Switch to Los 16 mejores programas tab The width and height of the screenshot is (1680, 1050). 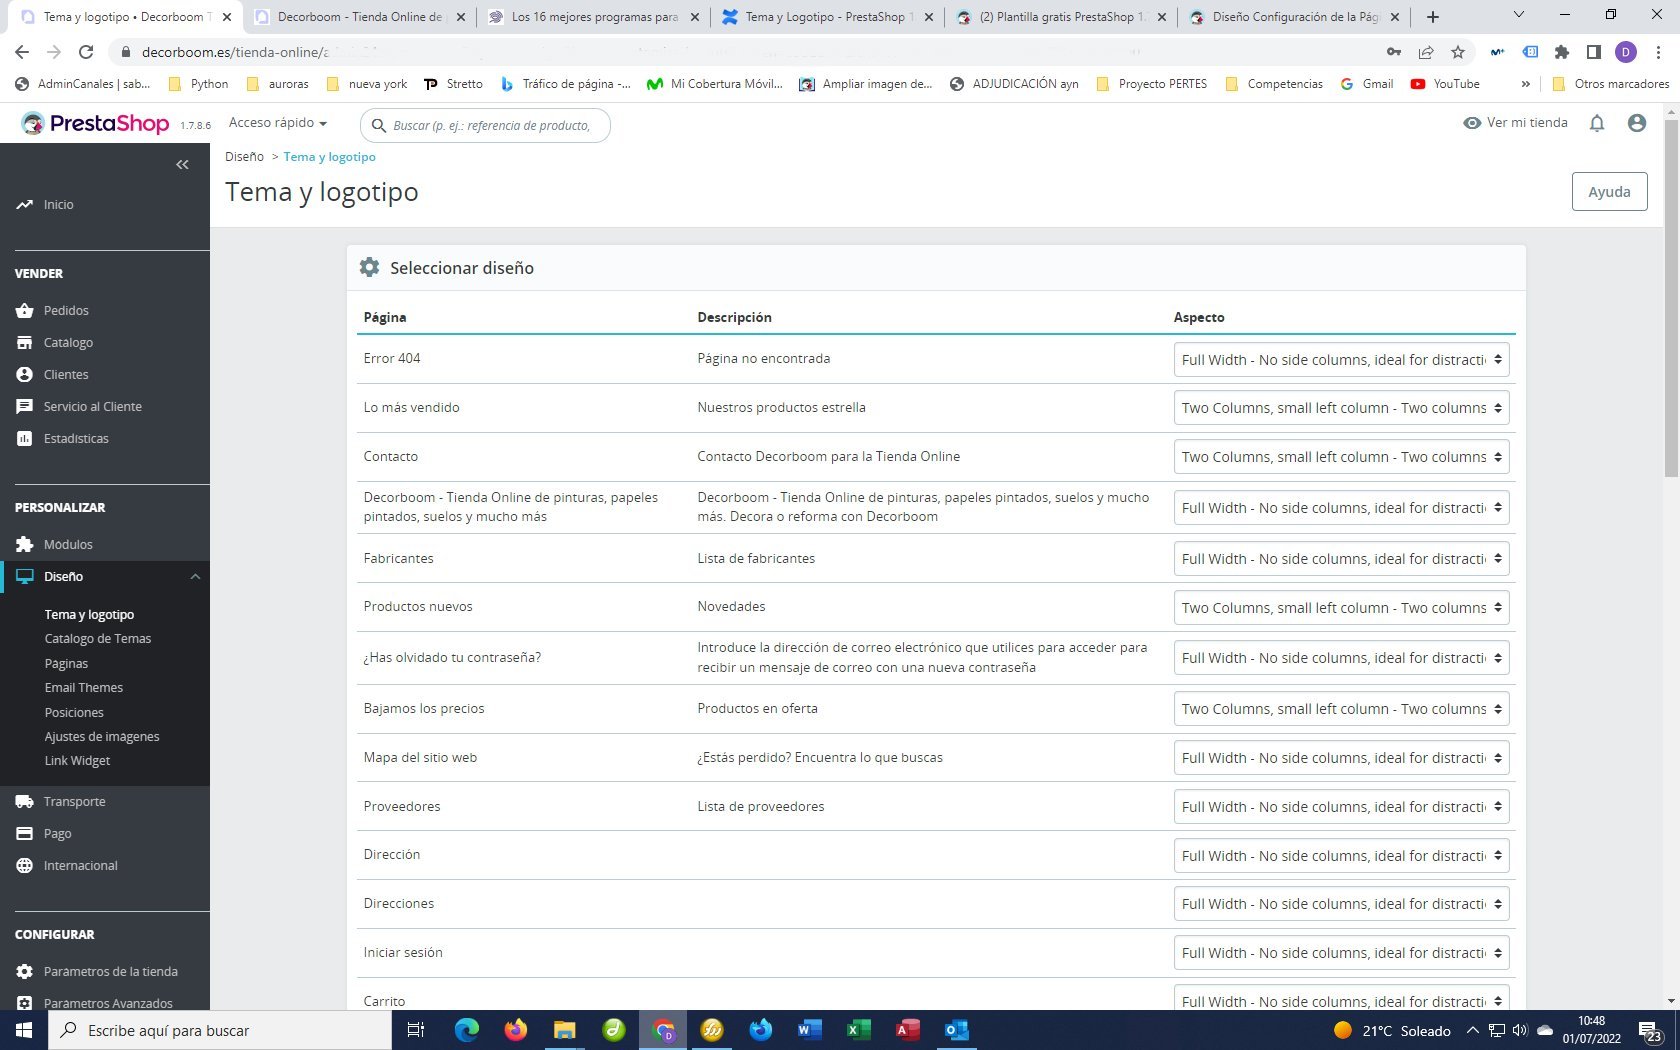594,17
